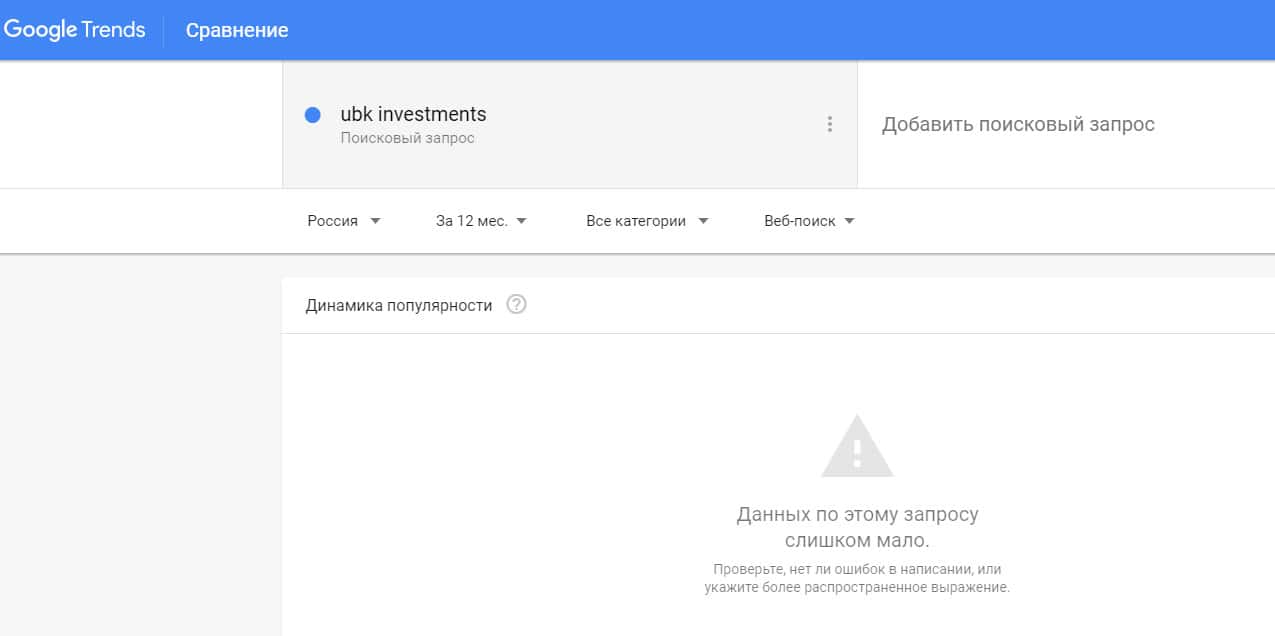Click the arrow beside Все категории

tap(703, 221)
